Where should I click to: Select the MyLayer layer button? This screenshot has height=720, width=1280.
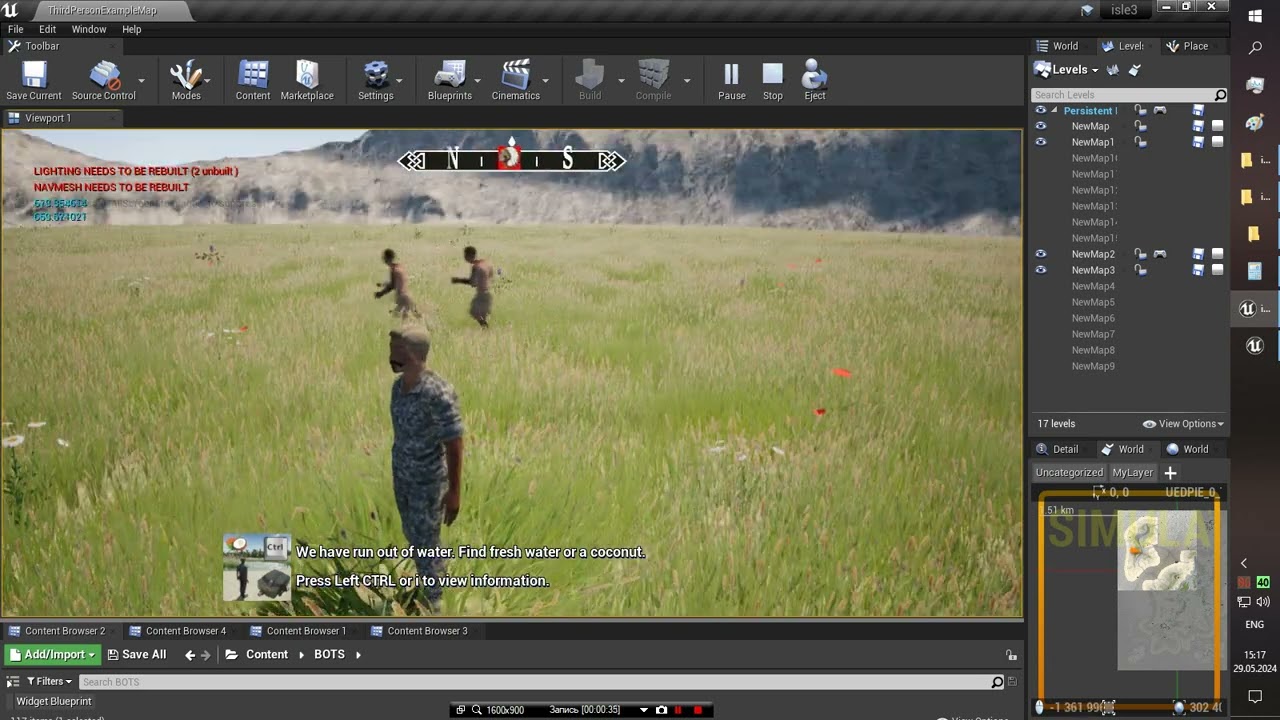1133,472
